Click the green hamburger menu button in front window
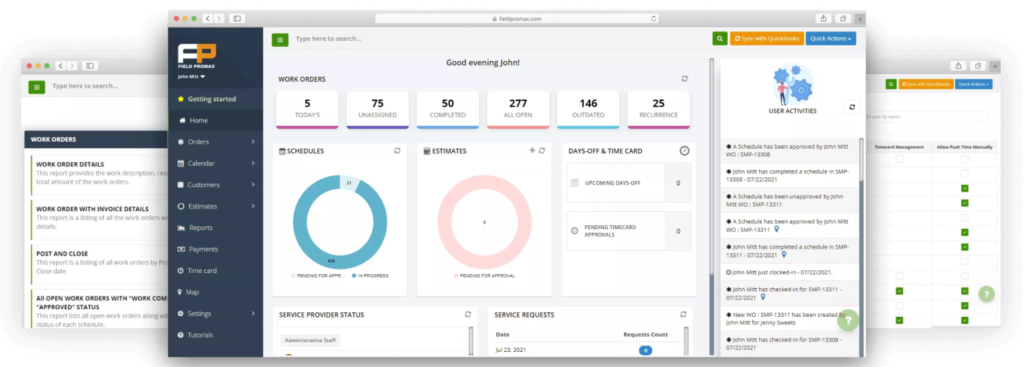The width and height of the screenshot is (1024, 367). click(280, 40)
